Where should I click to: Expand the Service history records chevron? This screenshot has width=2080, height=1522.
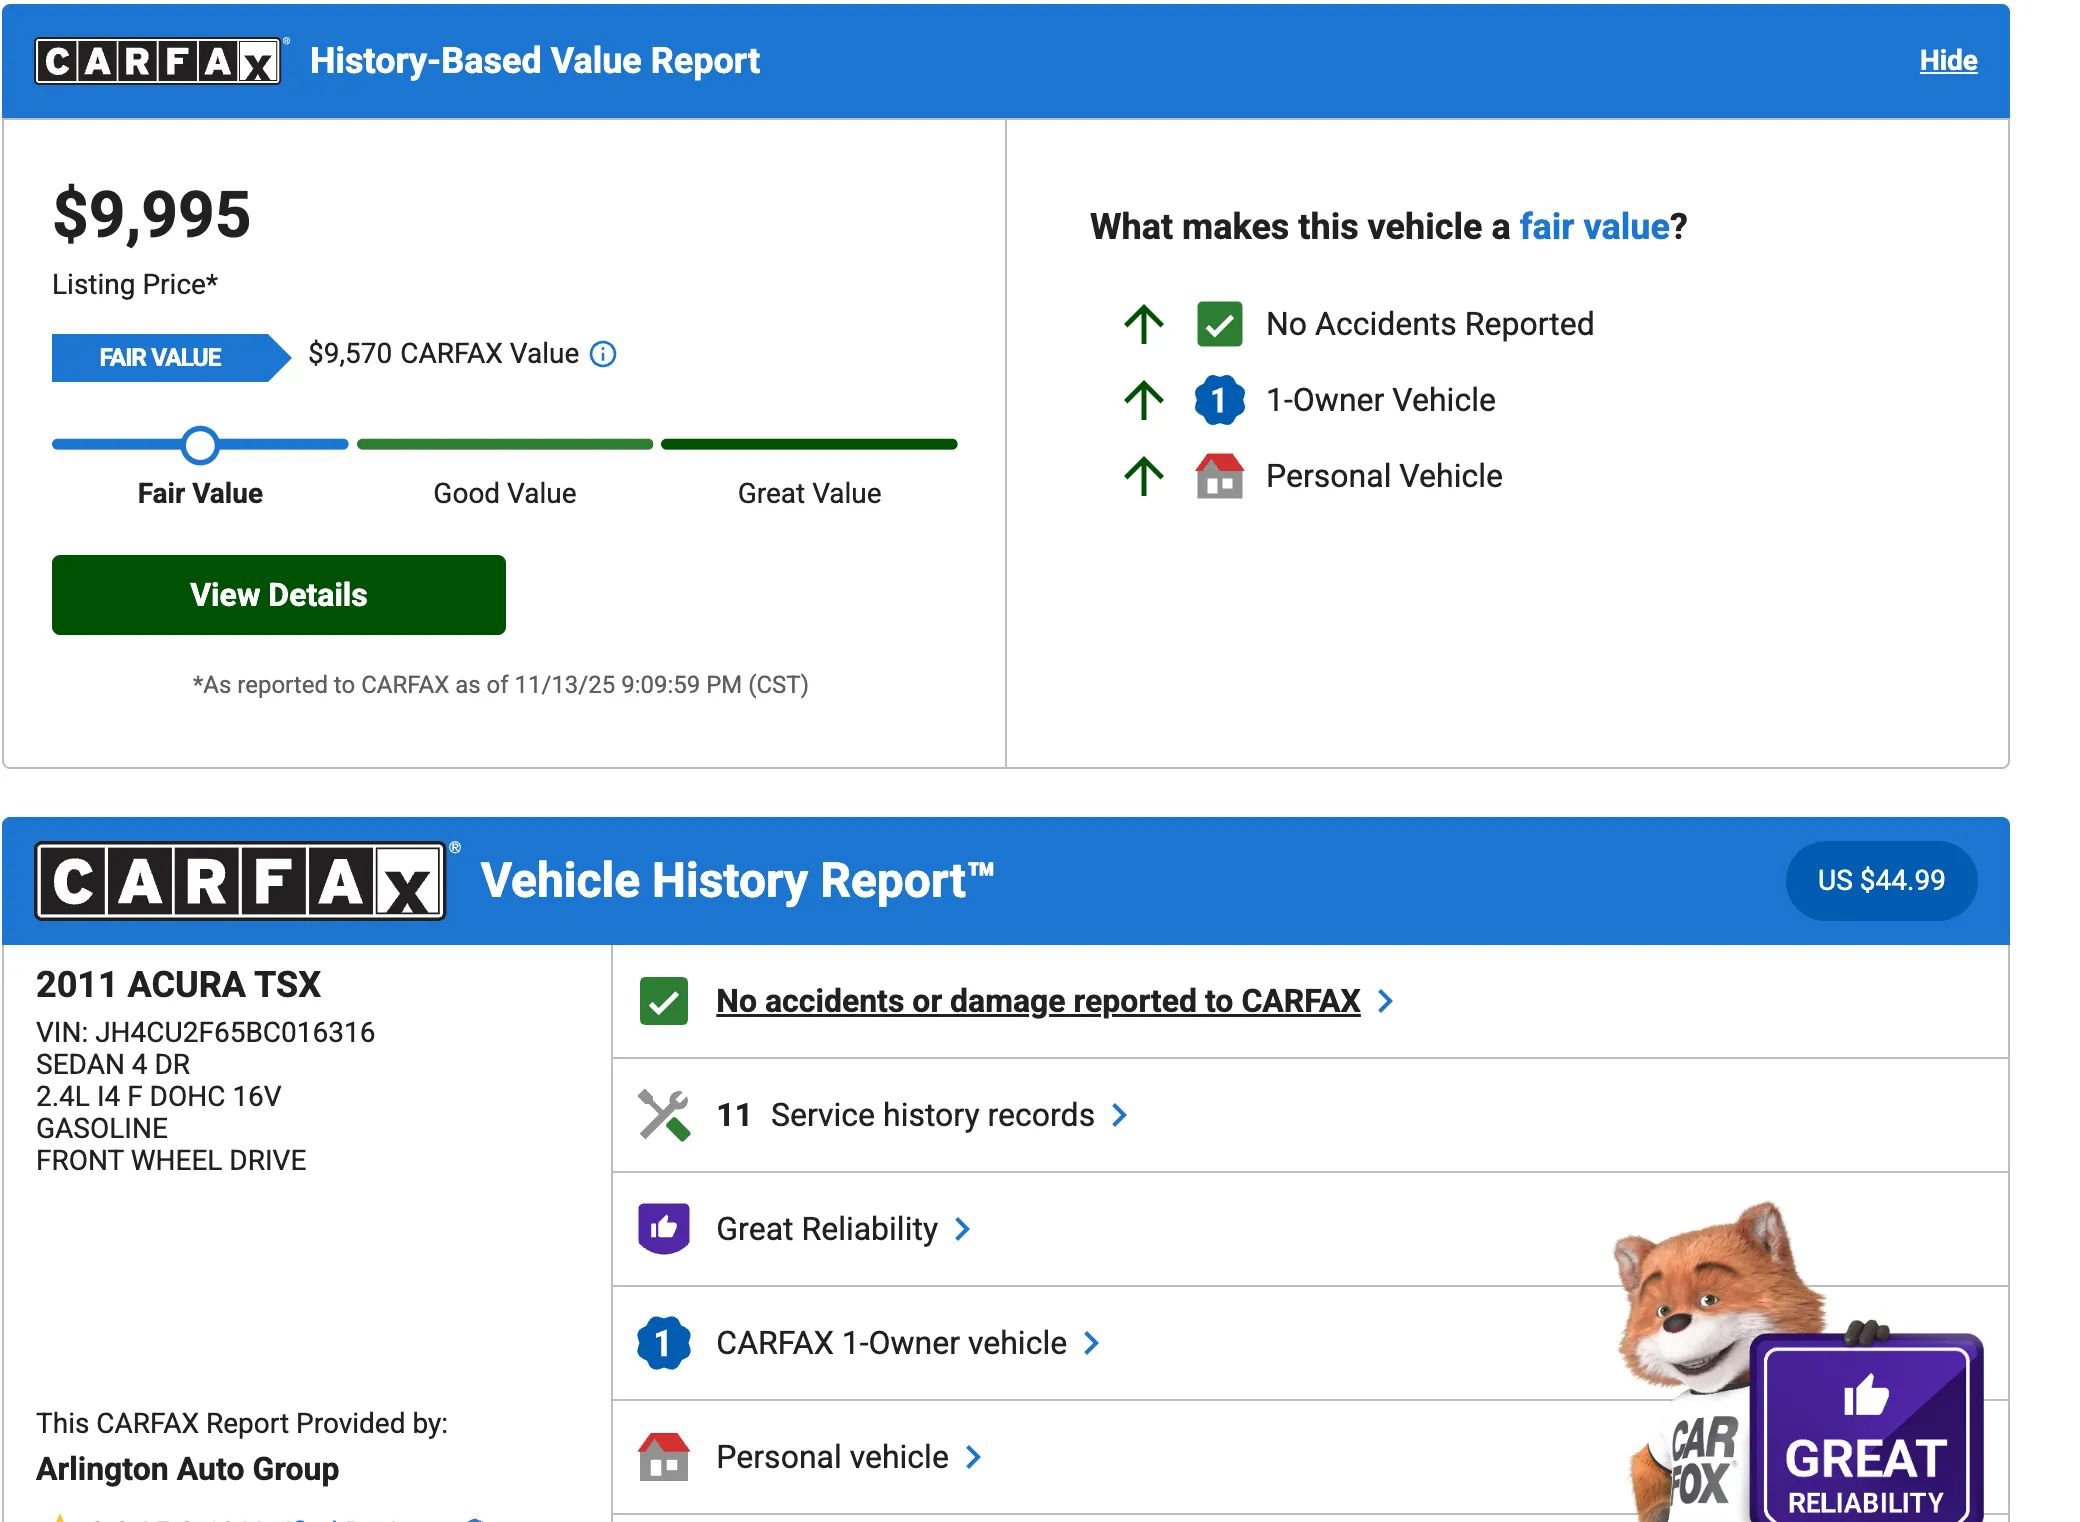coord(1120,1115)
